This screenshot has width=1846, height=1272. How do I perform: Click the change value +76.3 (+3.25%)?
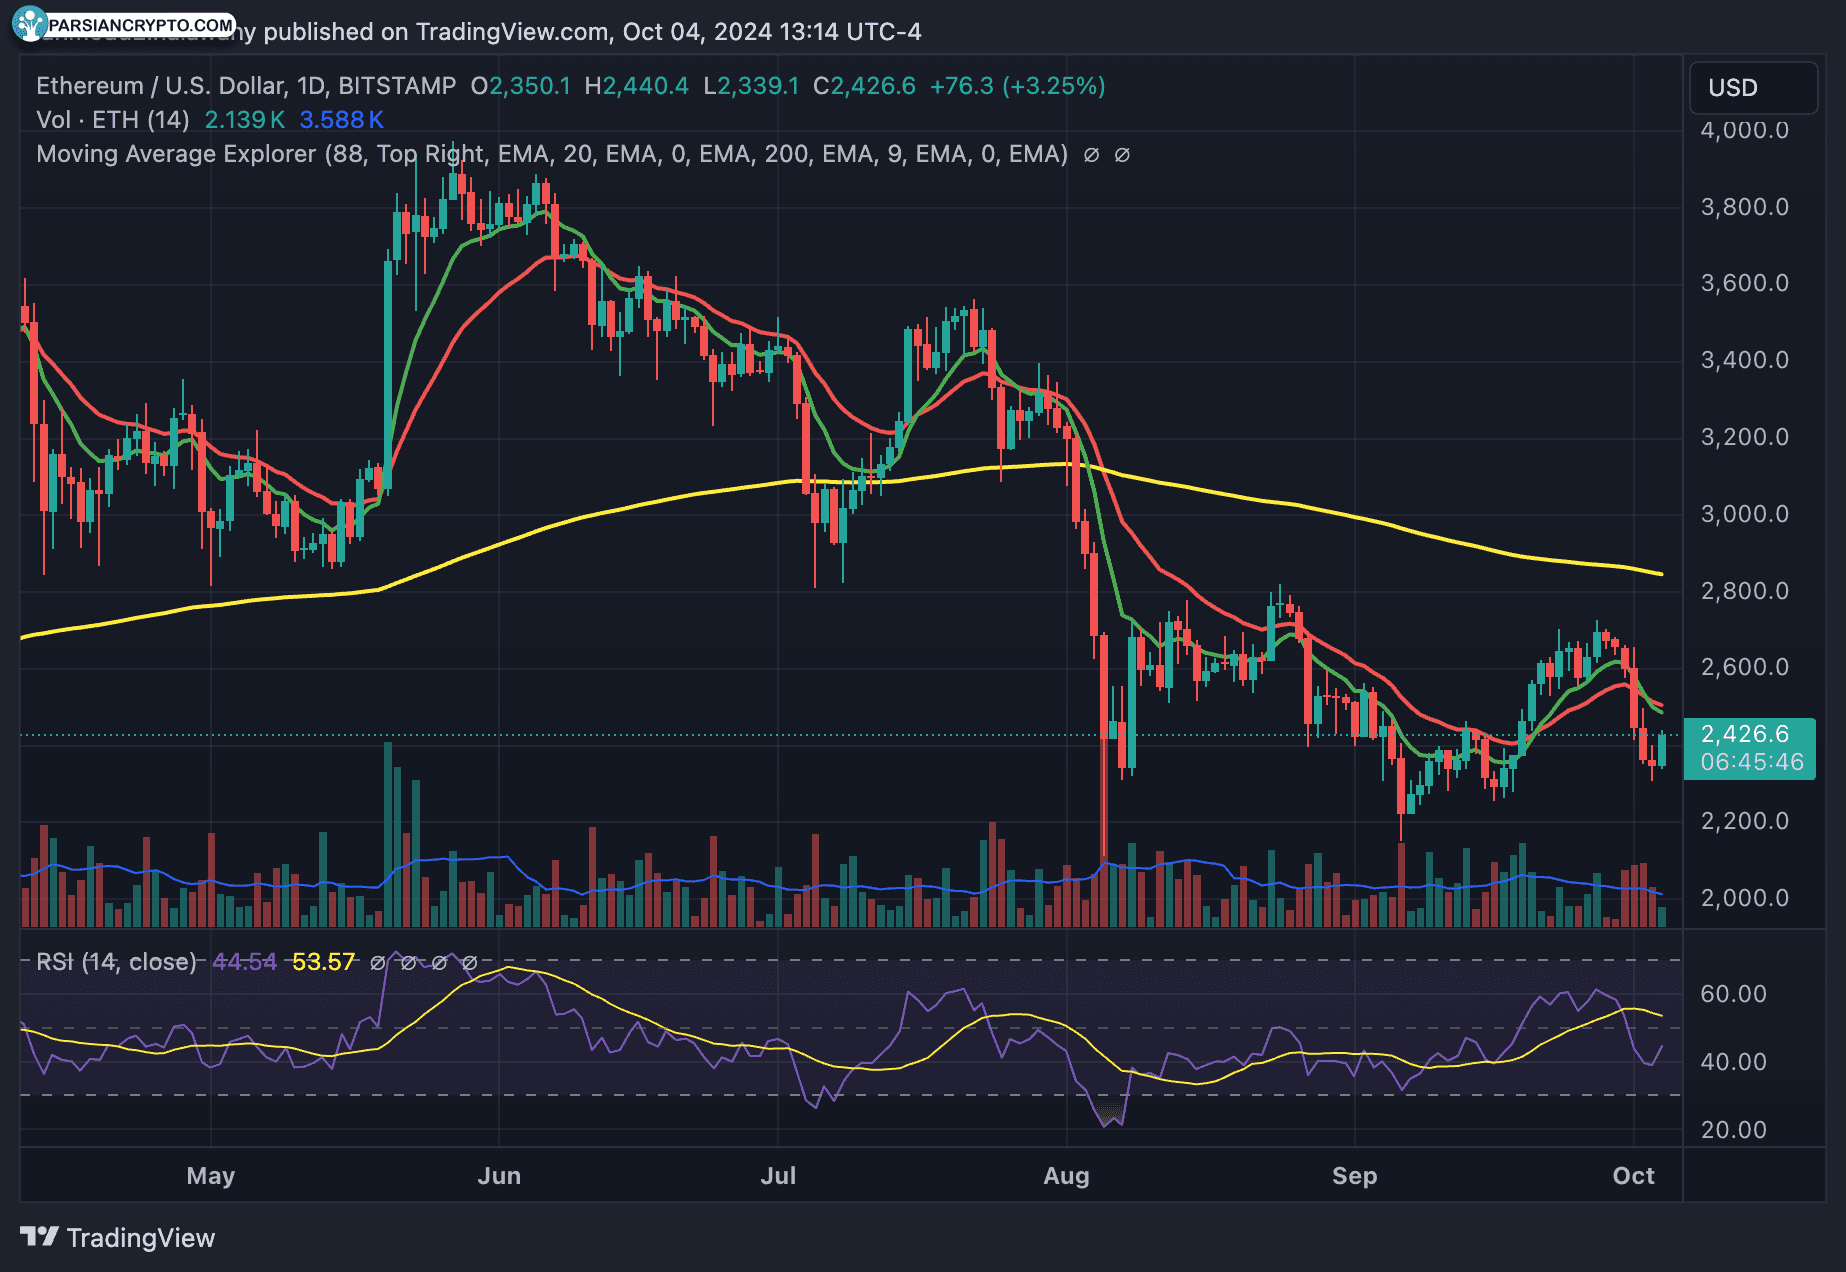click(x=1017, y=86)
